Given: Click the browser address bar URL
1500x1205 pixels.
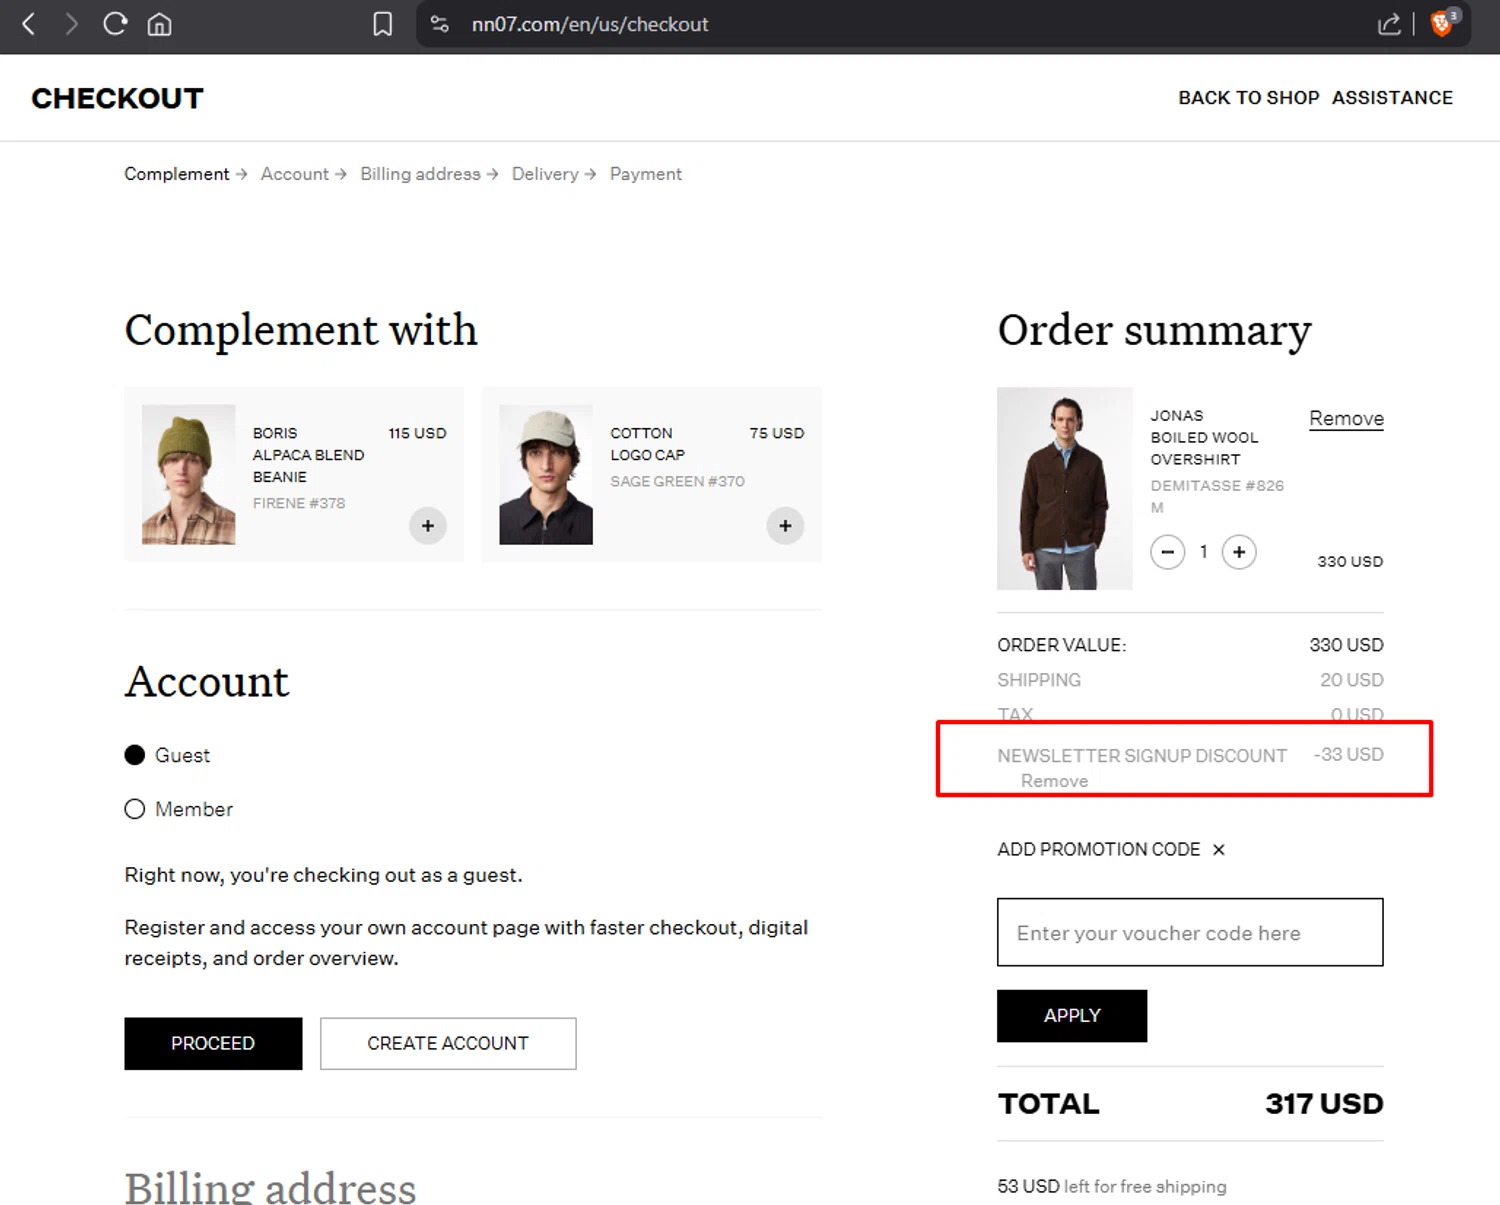Looking at the screenshot, I should [x=590, y=24].
